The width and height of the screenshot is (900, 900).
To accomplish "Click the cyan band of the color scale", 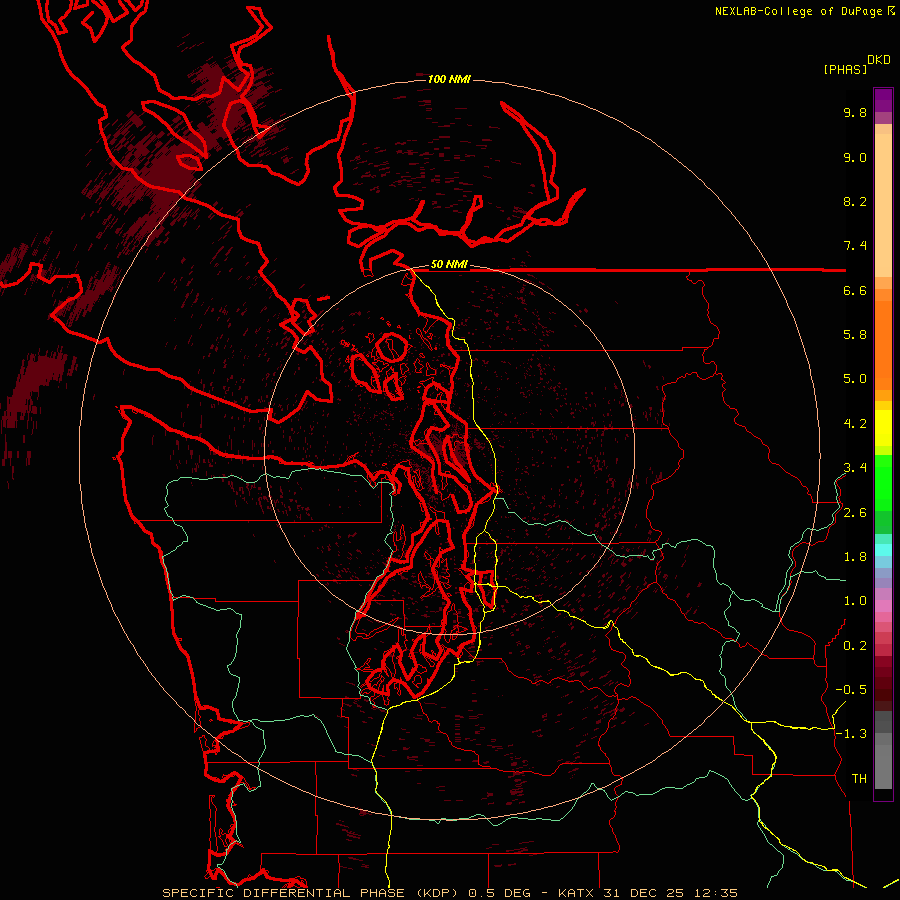I will 883,550.
